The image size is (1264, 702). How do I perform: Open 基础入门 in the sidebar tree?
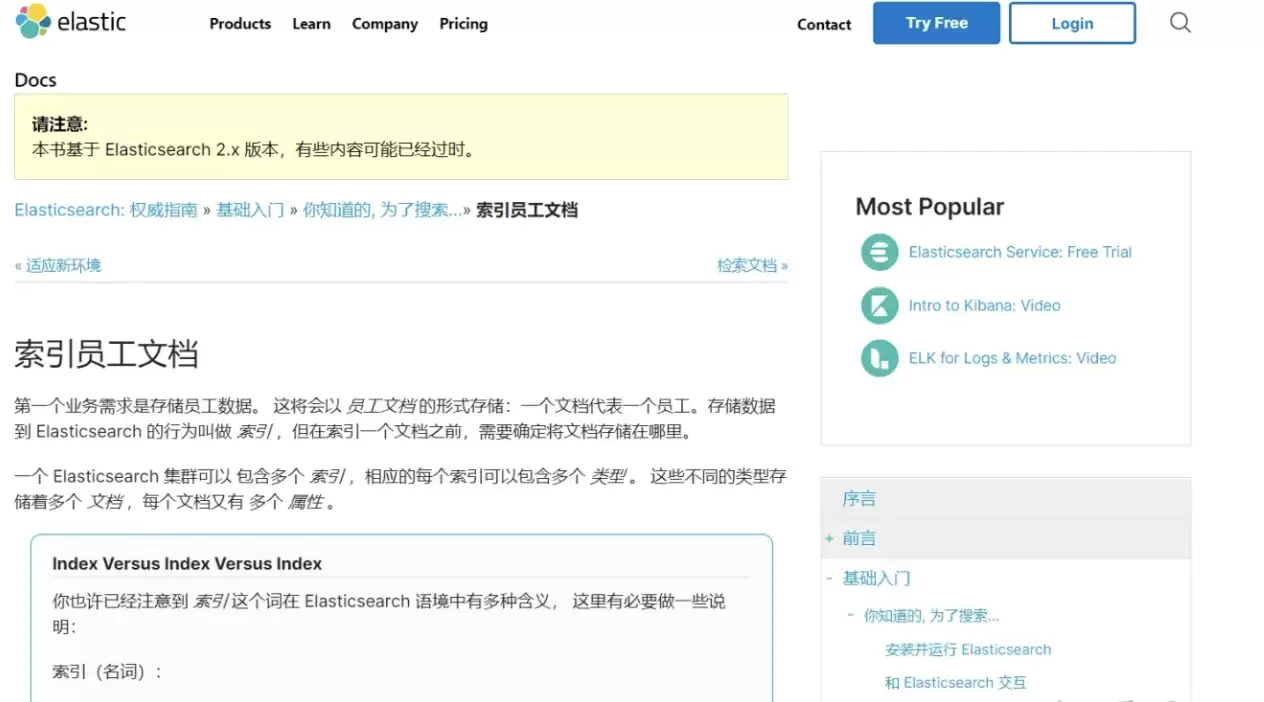(876, 578)
